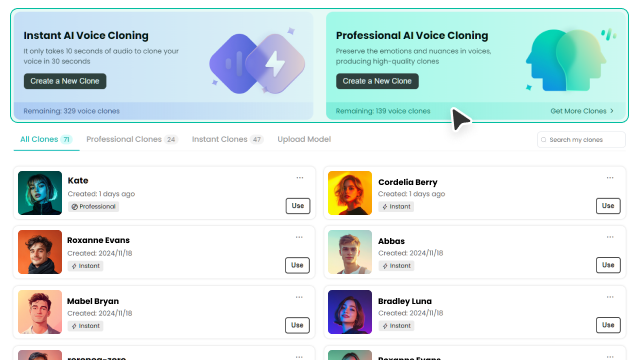Open the three-dot menu for Mabel Bryan
This screenshot has width=640, height=360.
tap(299, 297)
